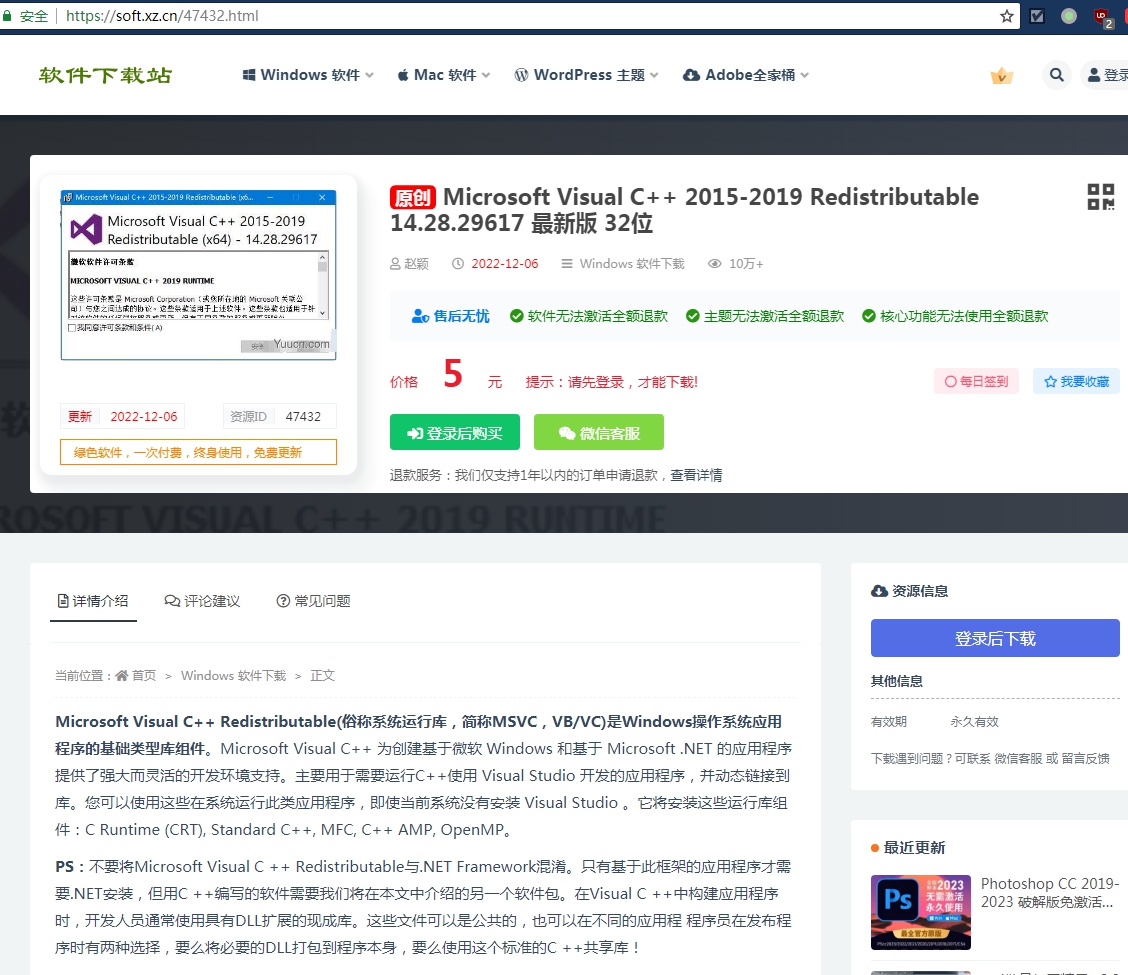1128x975 pixels.
Task: Open site search with magnifier icon
Action: click(1056, 75)
